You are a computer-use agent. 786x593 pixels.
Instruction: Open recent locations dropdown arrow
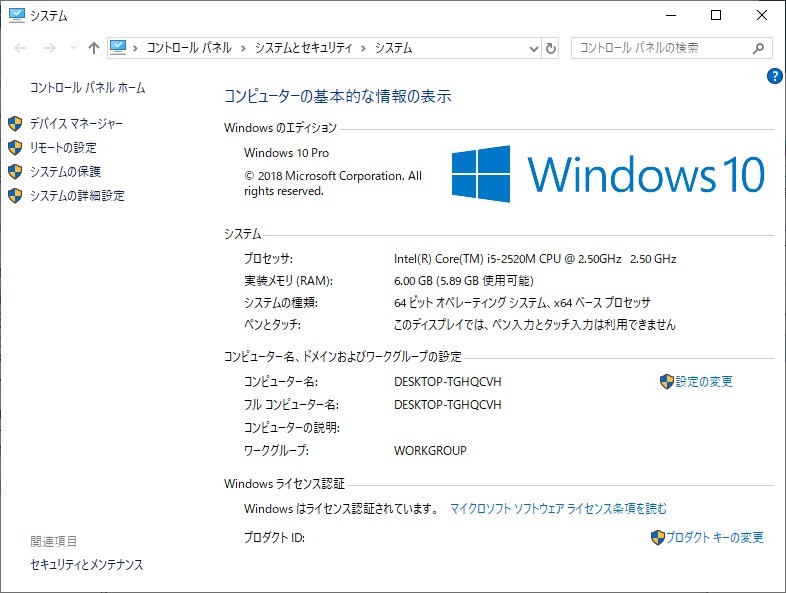[x=73, y=48]
